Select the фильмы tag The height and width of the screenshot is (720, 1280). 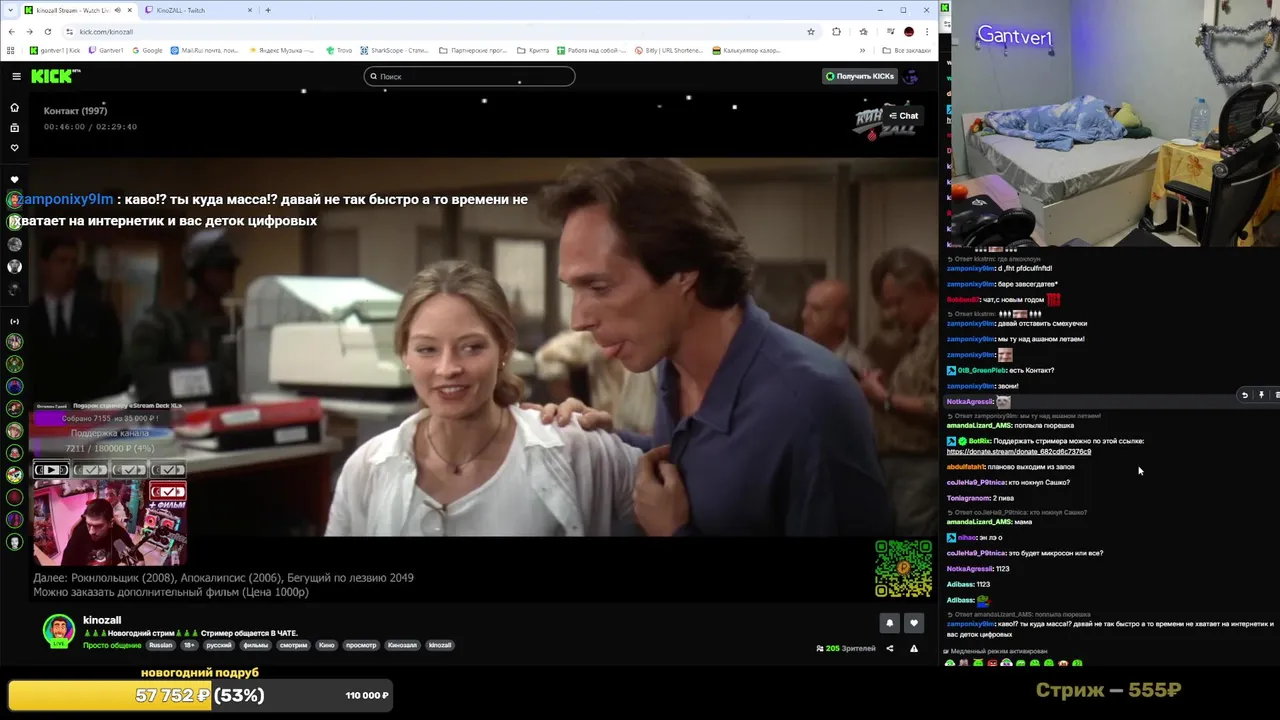[256, 645]
